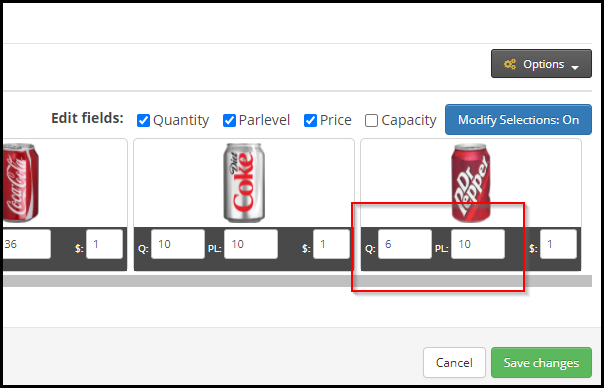Click Save changes button
The width and height of the screenshot is (604, 388).
[x=541, y=363]
